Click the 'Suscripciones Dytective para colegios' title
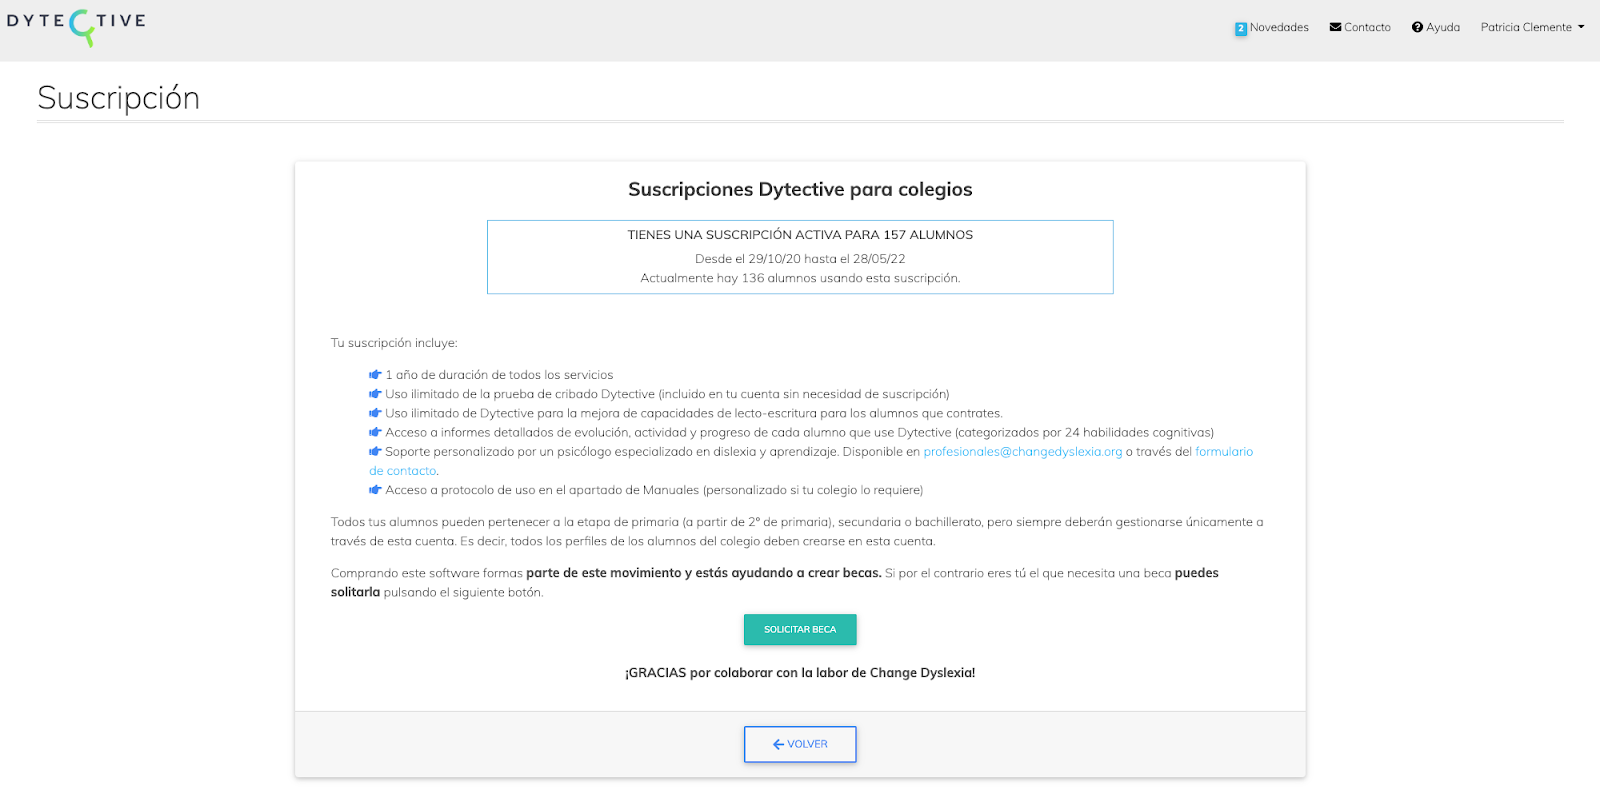This screenshot has width=1600, height=802. coord(800,189)
